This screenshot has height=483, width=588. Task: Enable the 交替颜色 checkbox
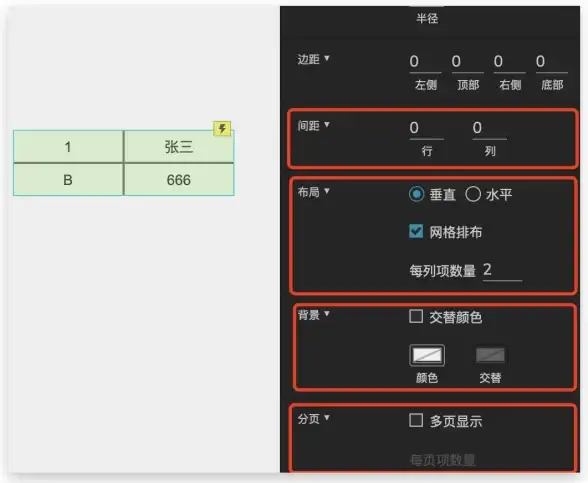[416, 316]
